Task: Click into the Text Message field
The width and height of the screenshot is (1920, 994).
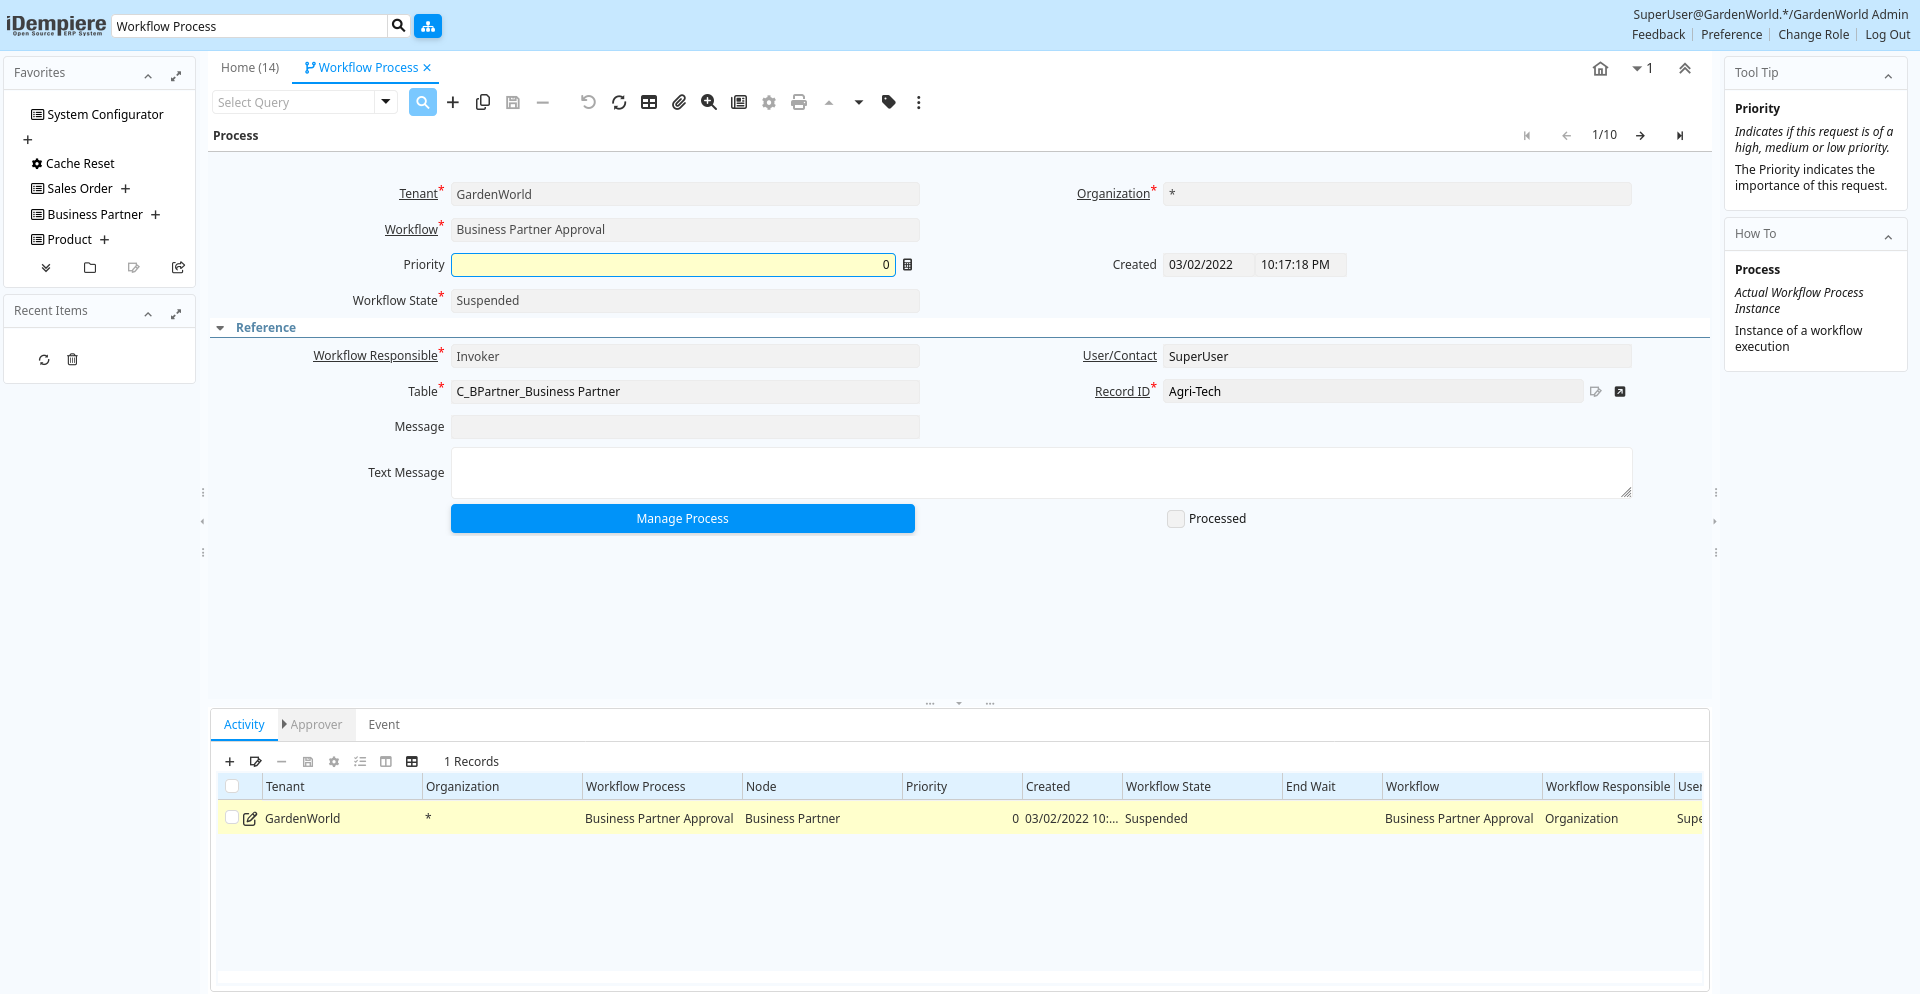Action: coord(1040,473)
